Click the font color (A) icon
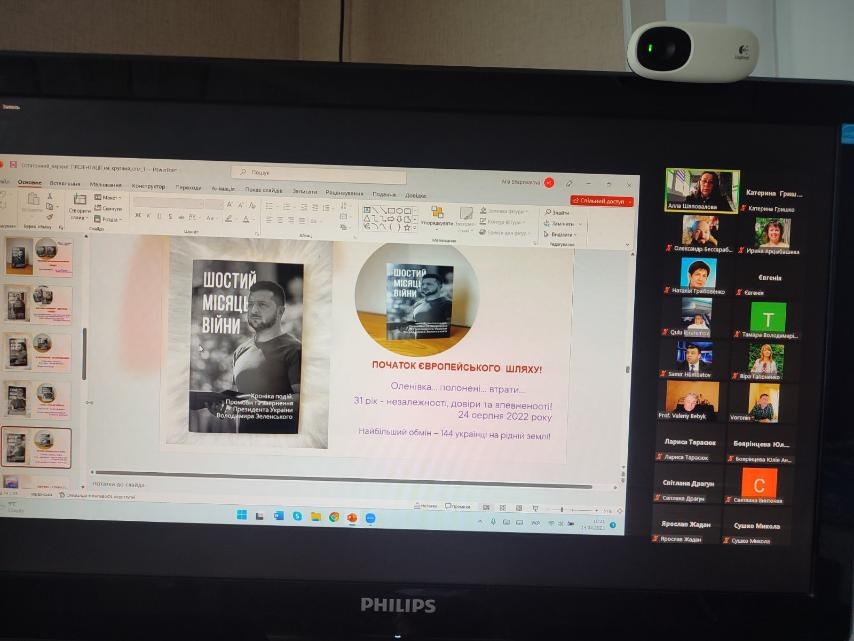The height and width of the screenshot is (641, 854). coord(246,219)
